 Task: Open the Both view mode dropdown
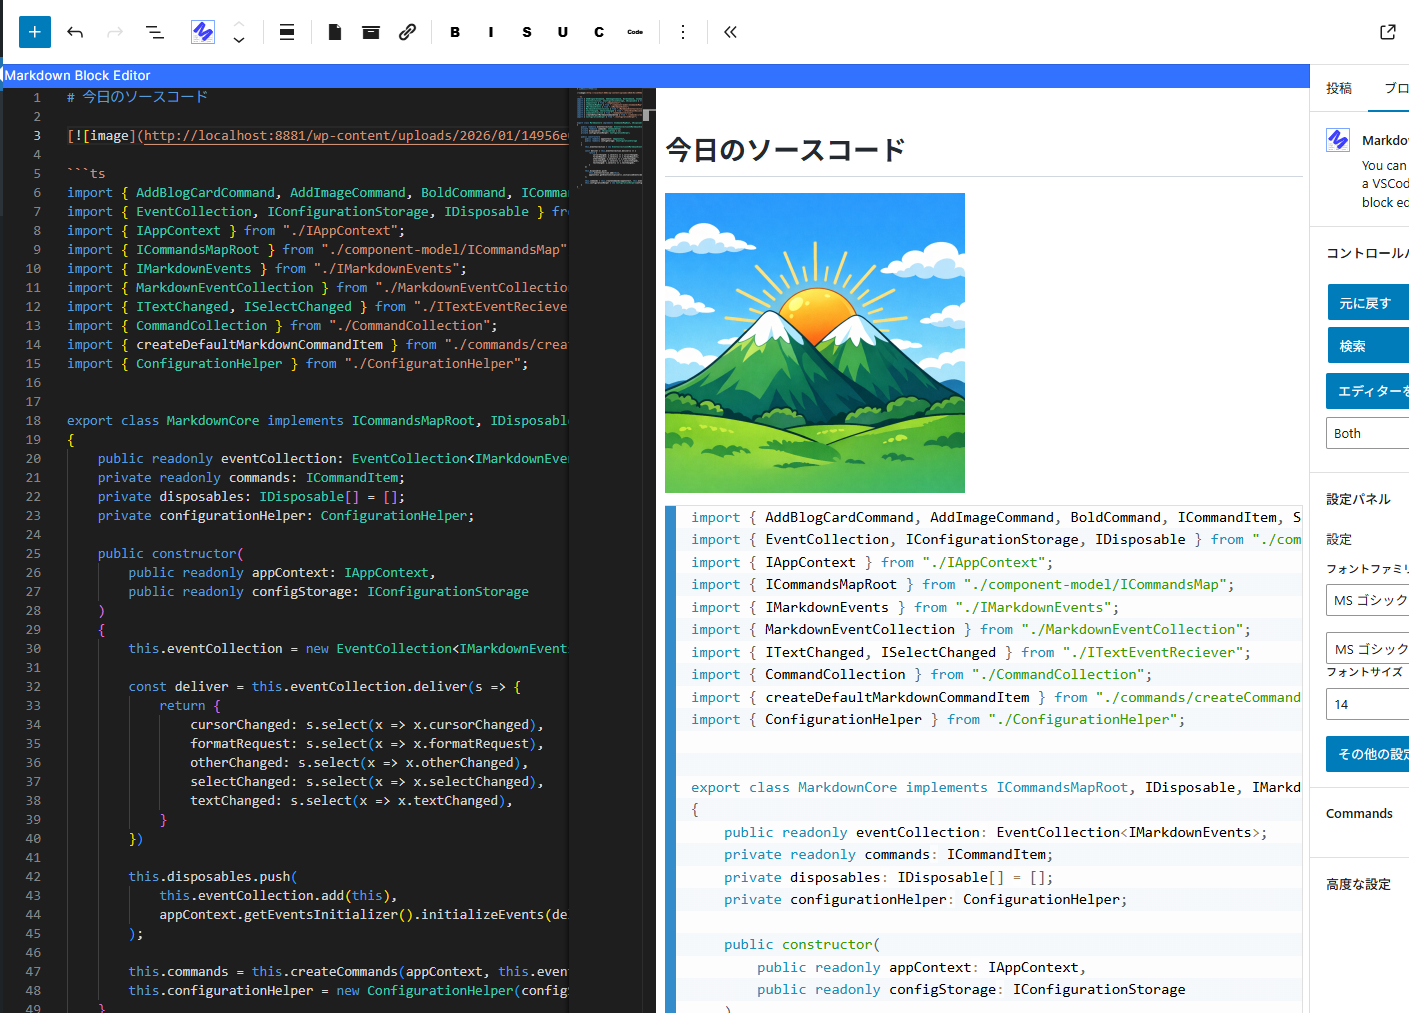point(1367,433)
